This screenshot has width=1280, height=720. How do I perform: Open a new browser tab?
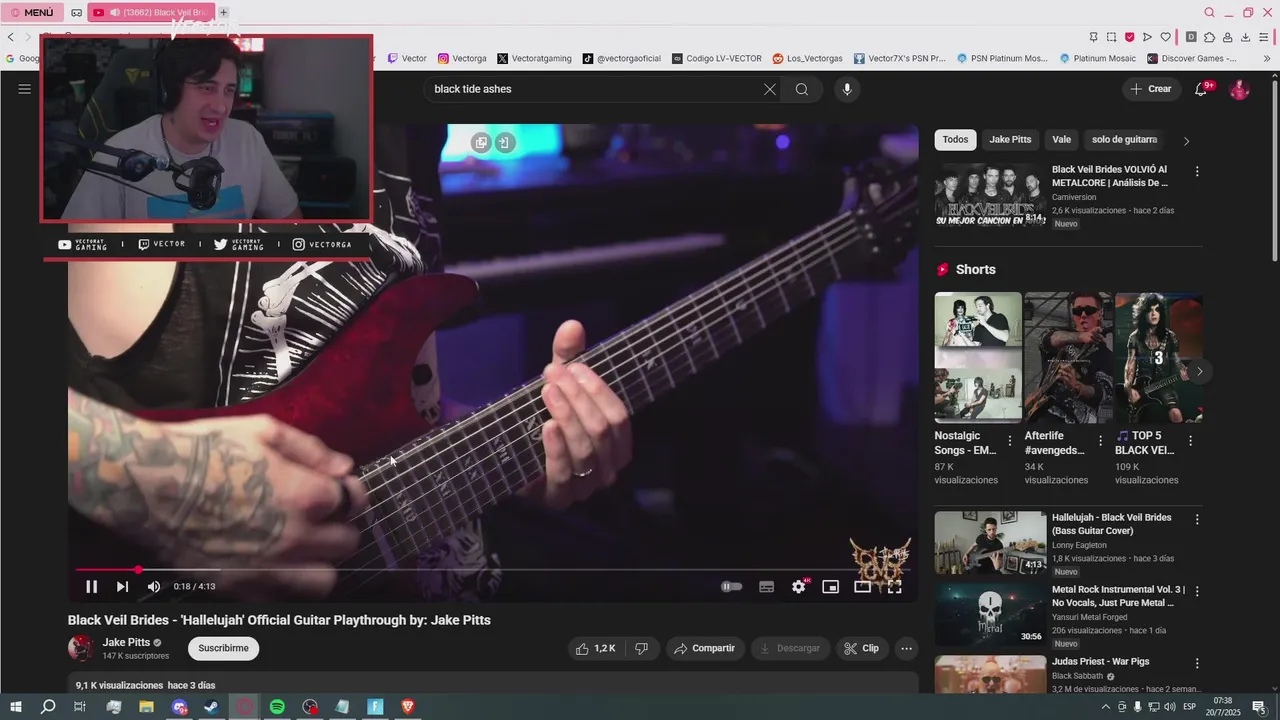(x=223, y=13)
